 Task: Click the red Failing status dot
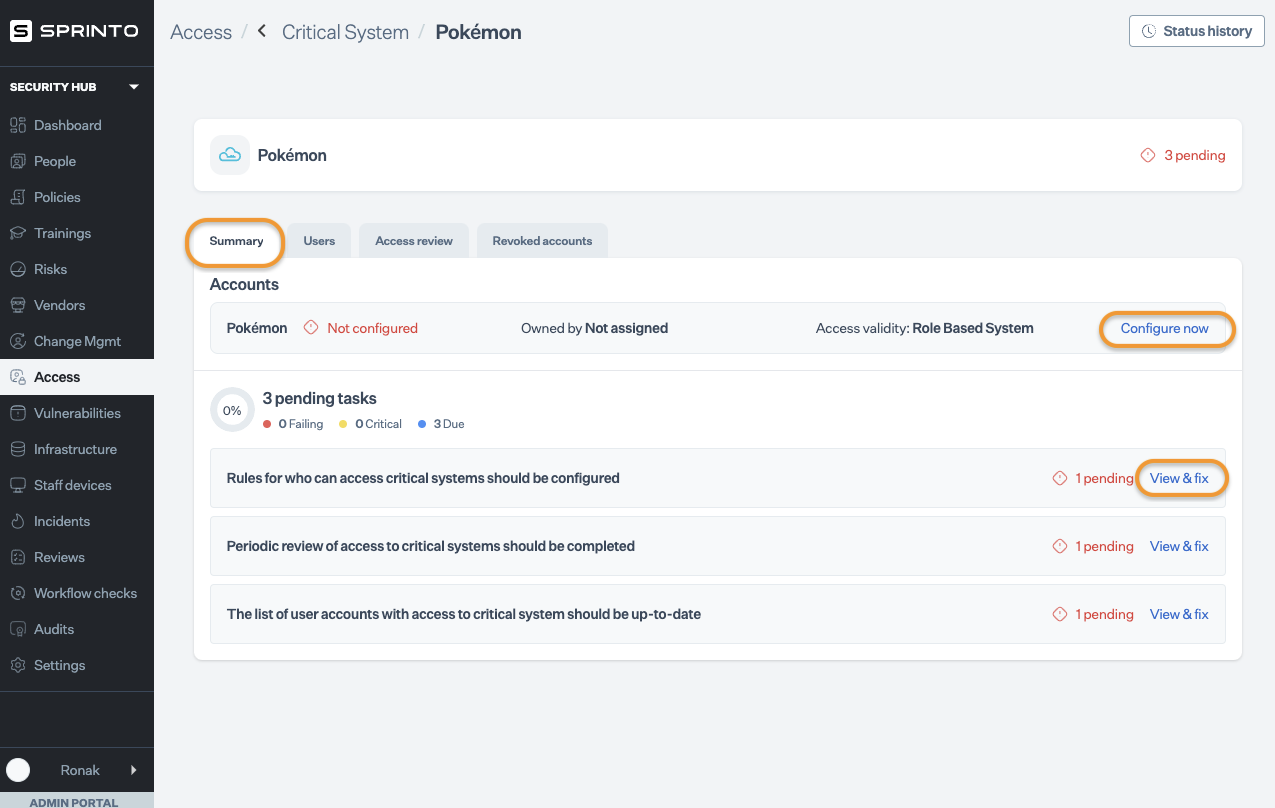267,424
